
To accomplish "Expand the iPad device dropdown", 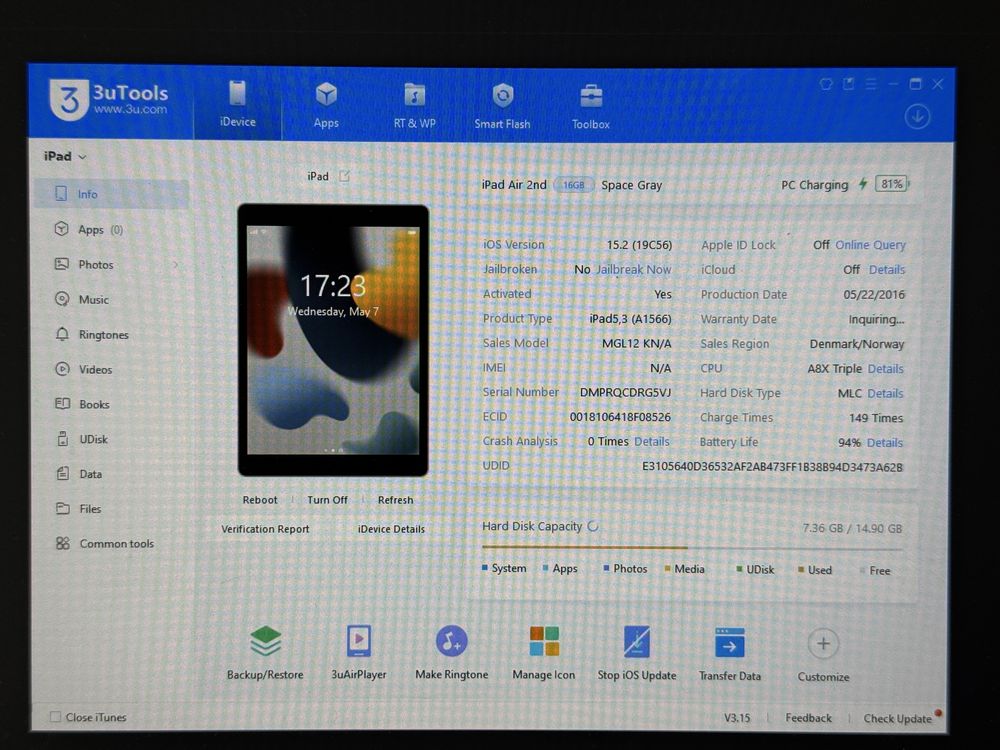I will [64, 156].
